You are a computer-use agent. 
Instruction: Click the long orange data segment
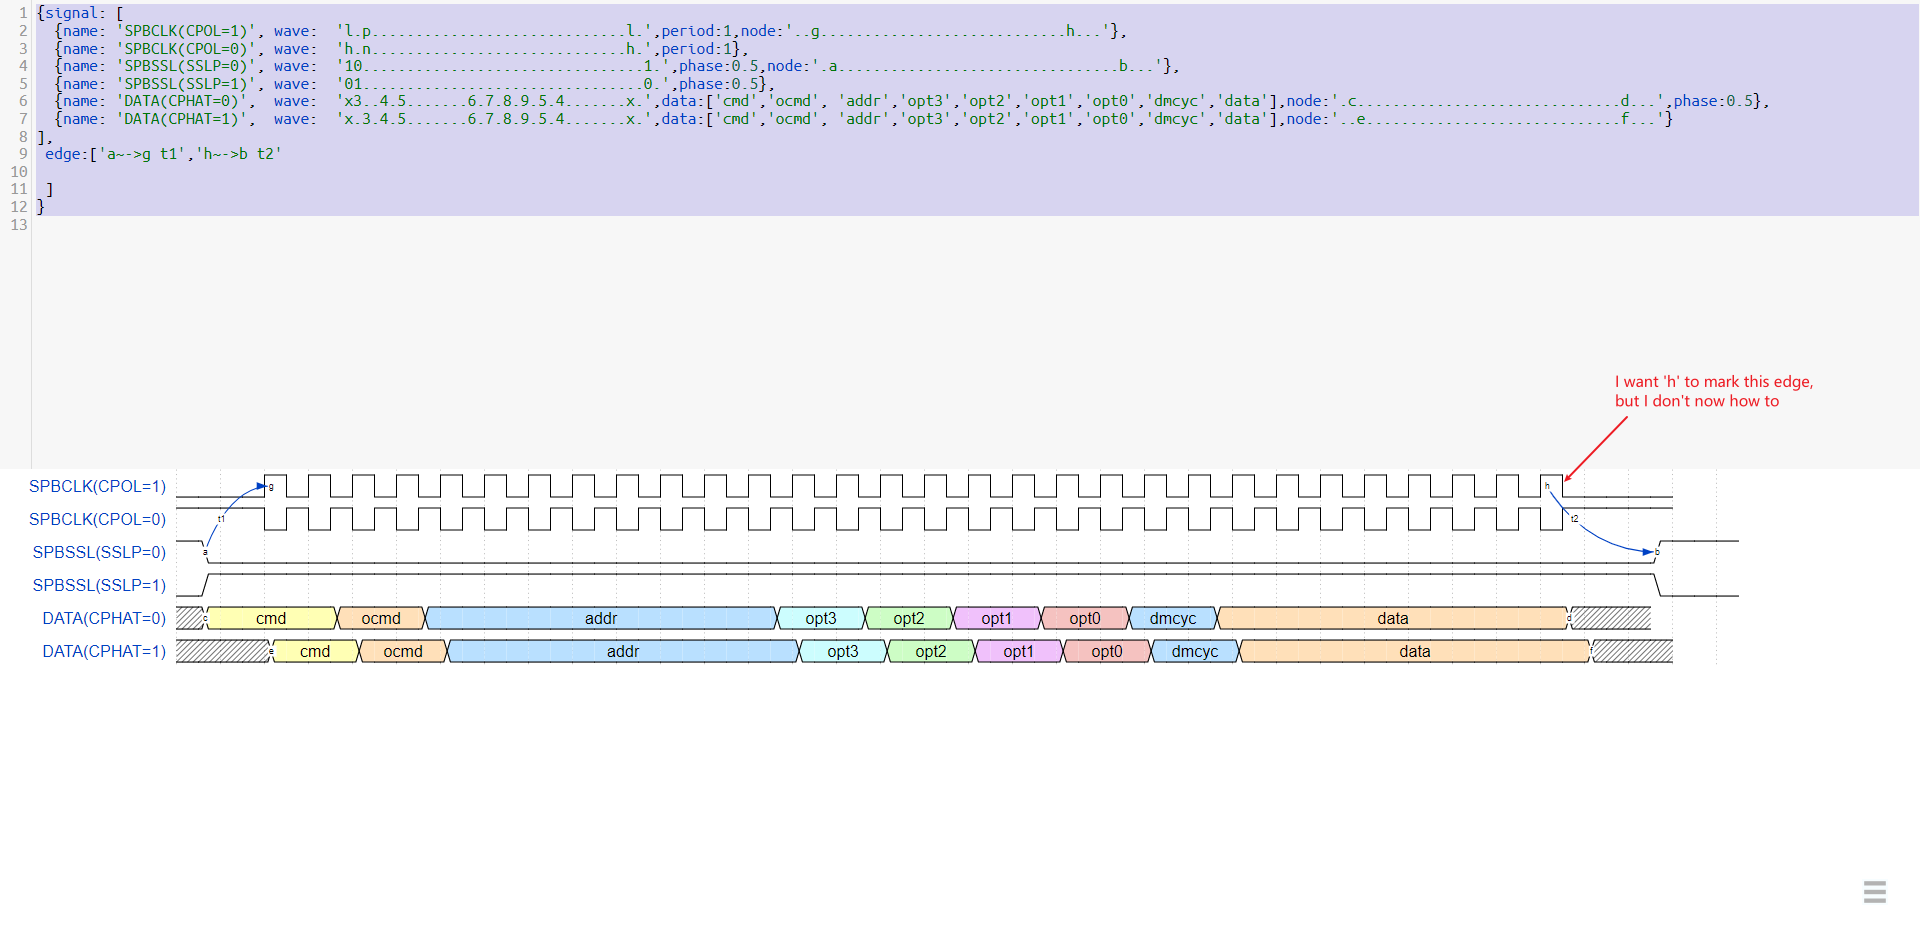[x=1392, y=618]
